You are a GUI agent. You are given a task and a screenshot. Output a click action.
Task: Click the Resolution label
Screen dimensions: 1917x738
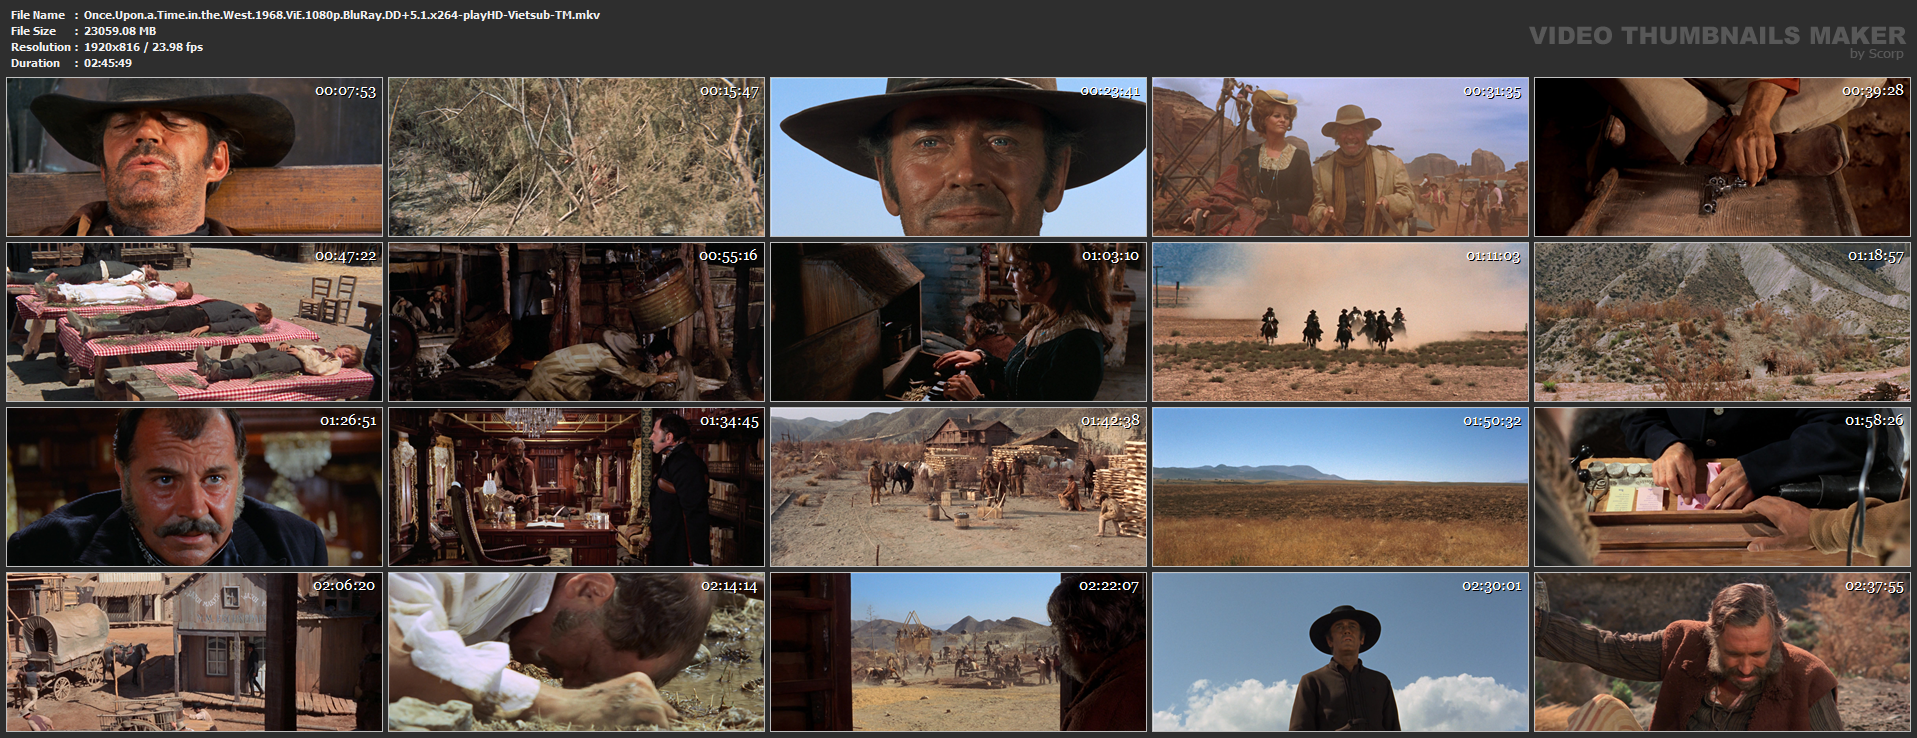click(x=41, y=47)
